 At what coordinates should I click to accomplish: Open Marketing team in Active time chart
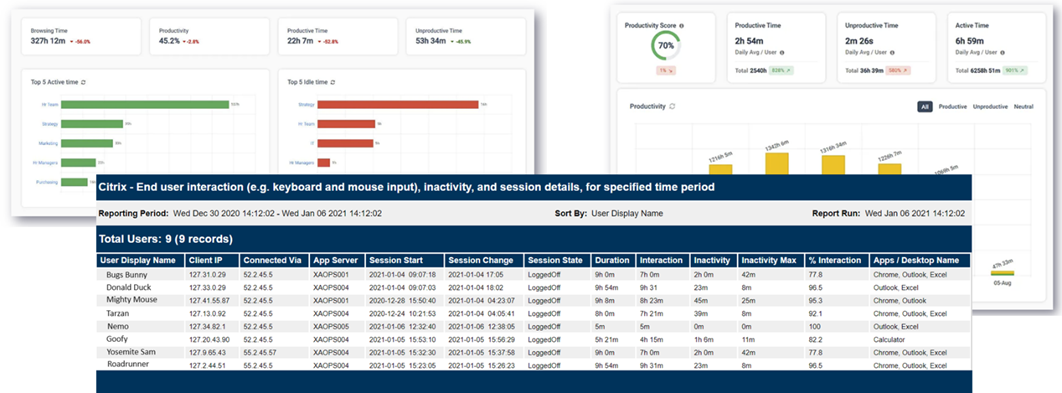pyautogui.click(x=49, y=143)
